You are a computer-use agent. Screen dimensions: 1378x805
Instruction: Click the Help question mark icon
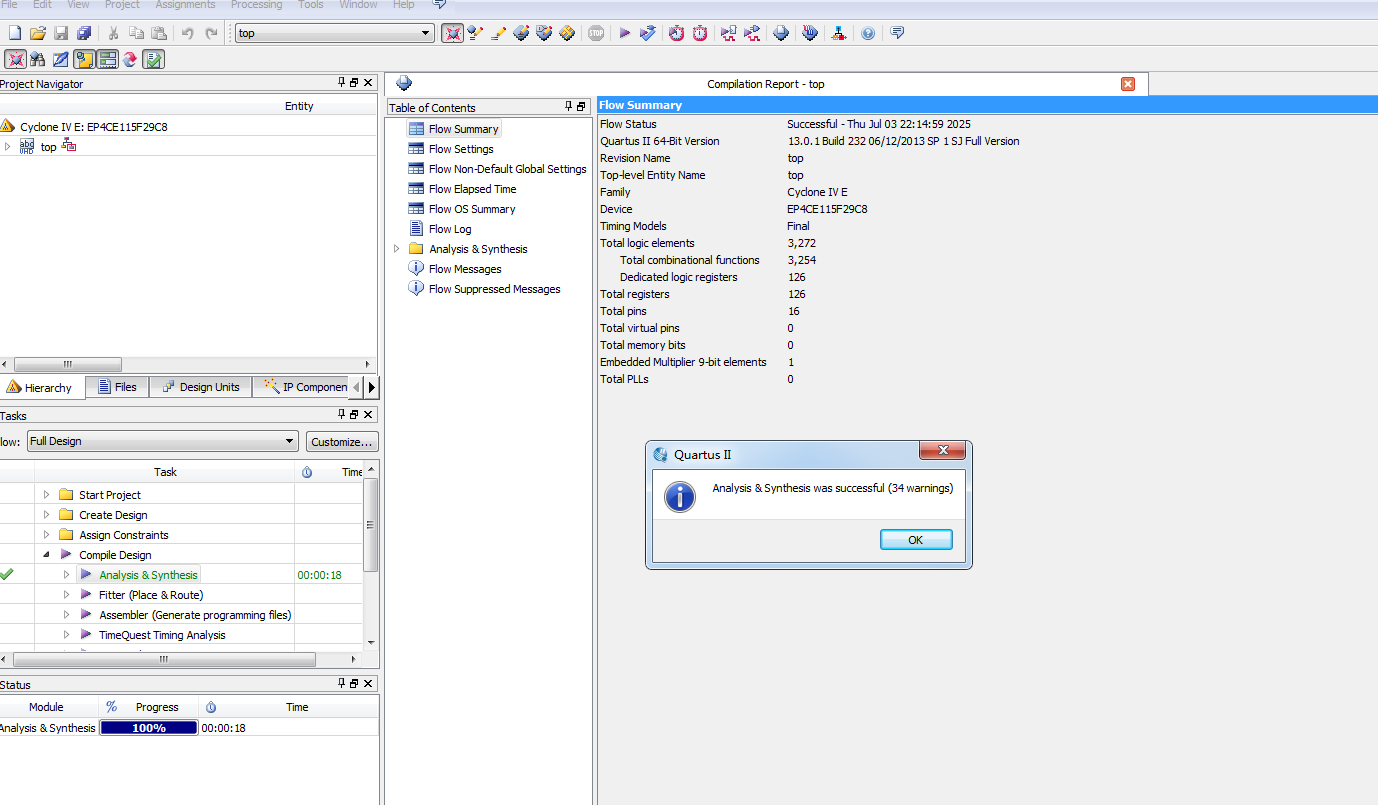(867, 33)
